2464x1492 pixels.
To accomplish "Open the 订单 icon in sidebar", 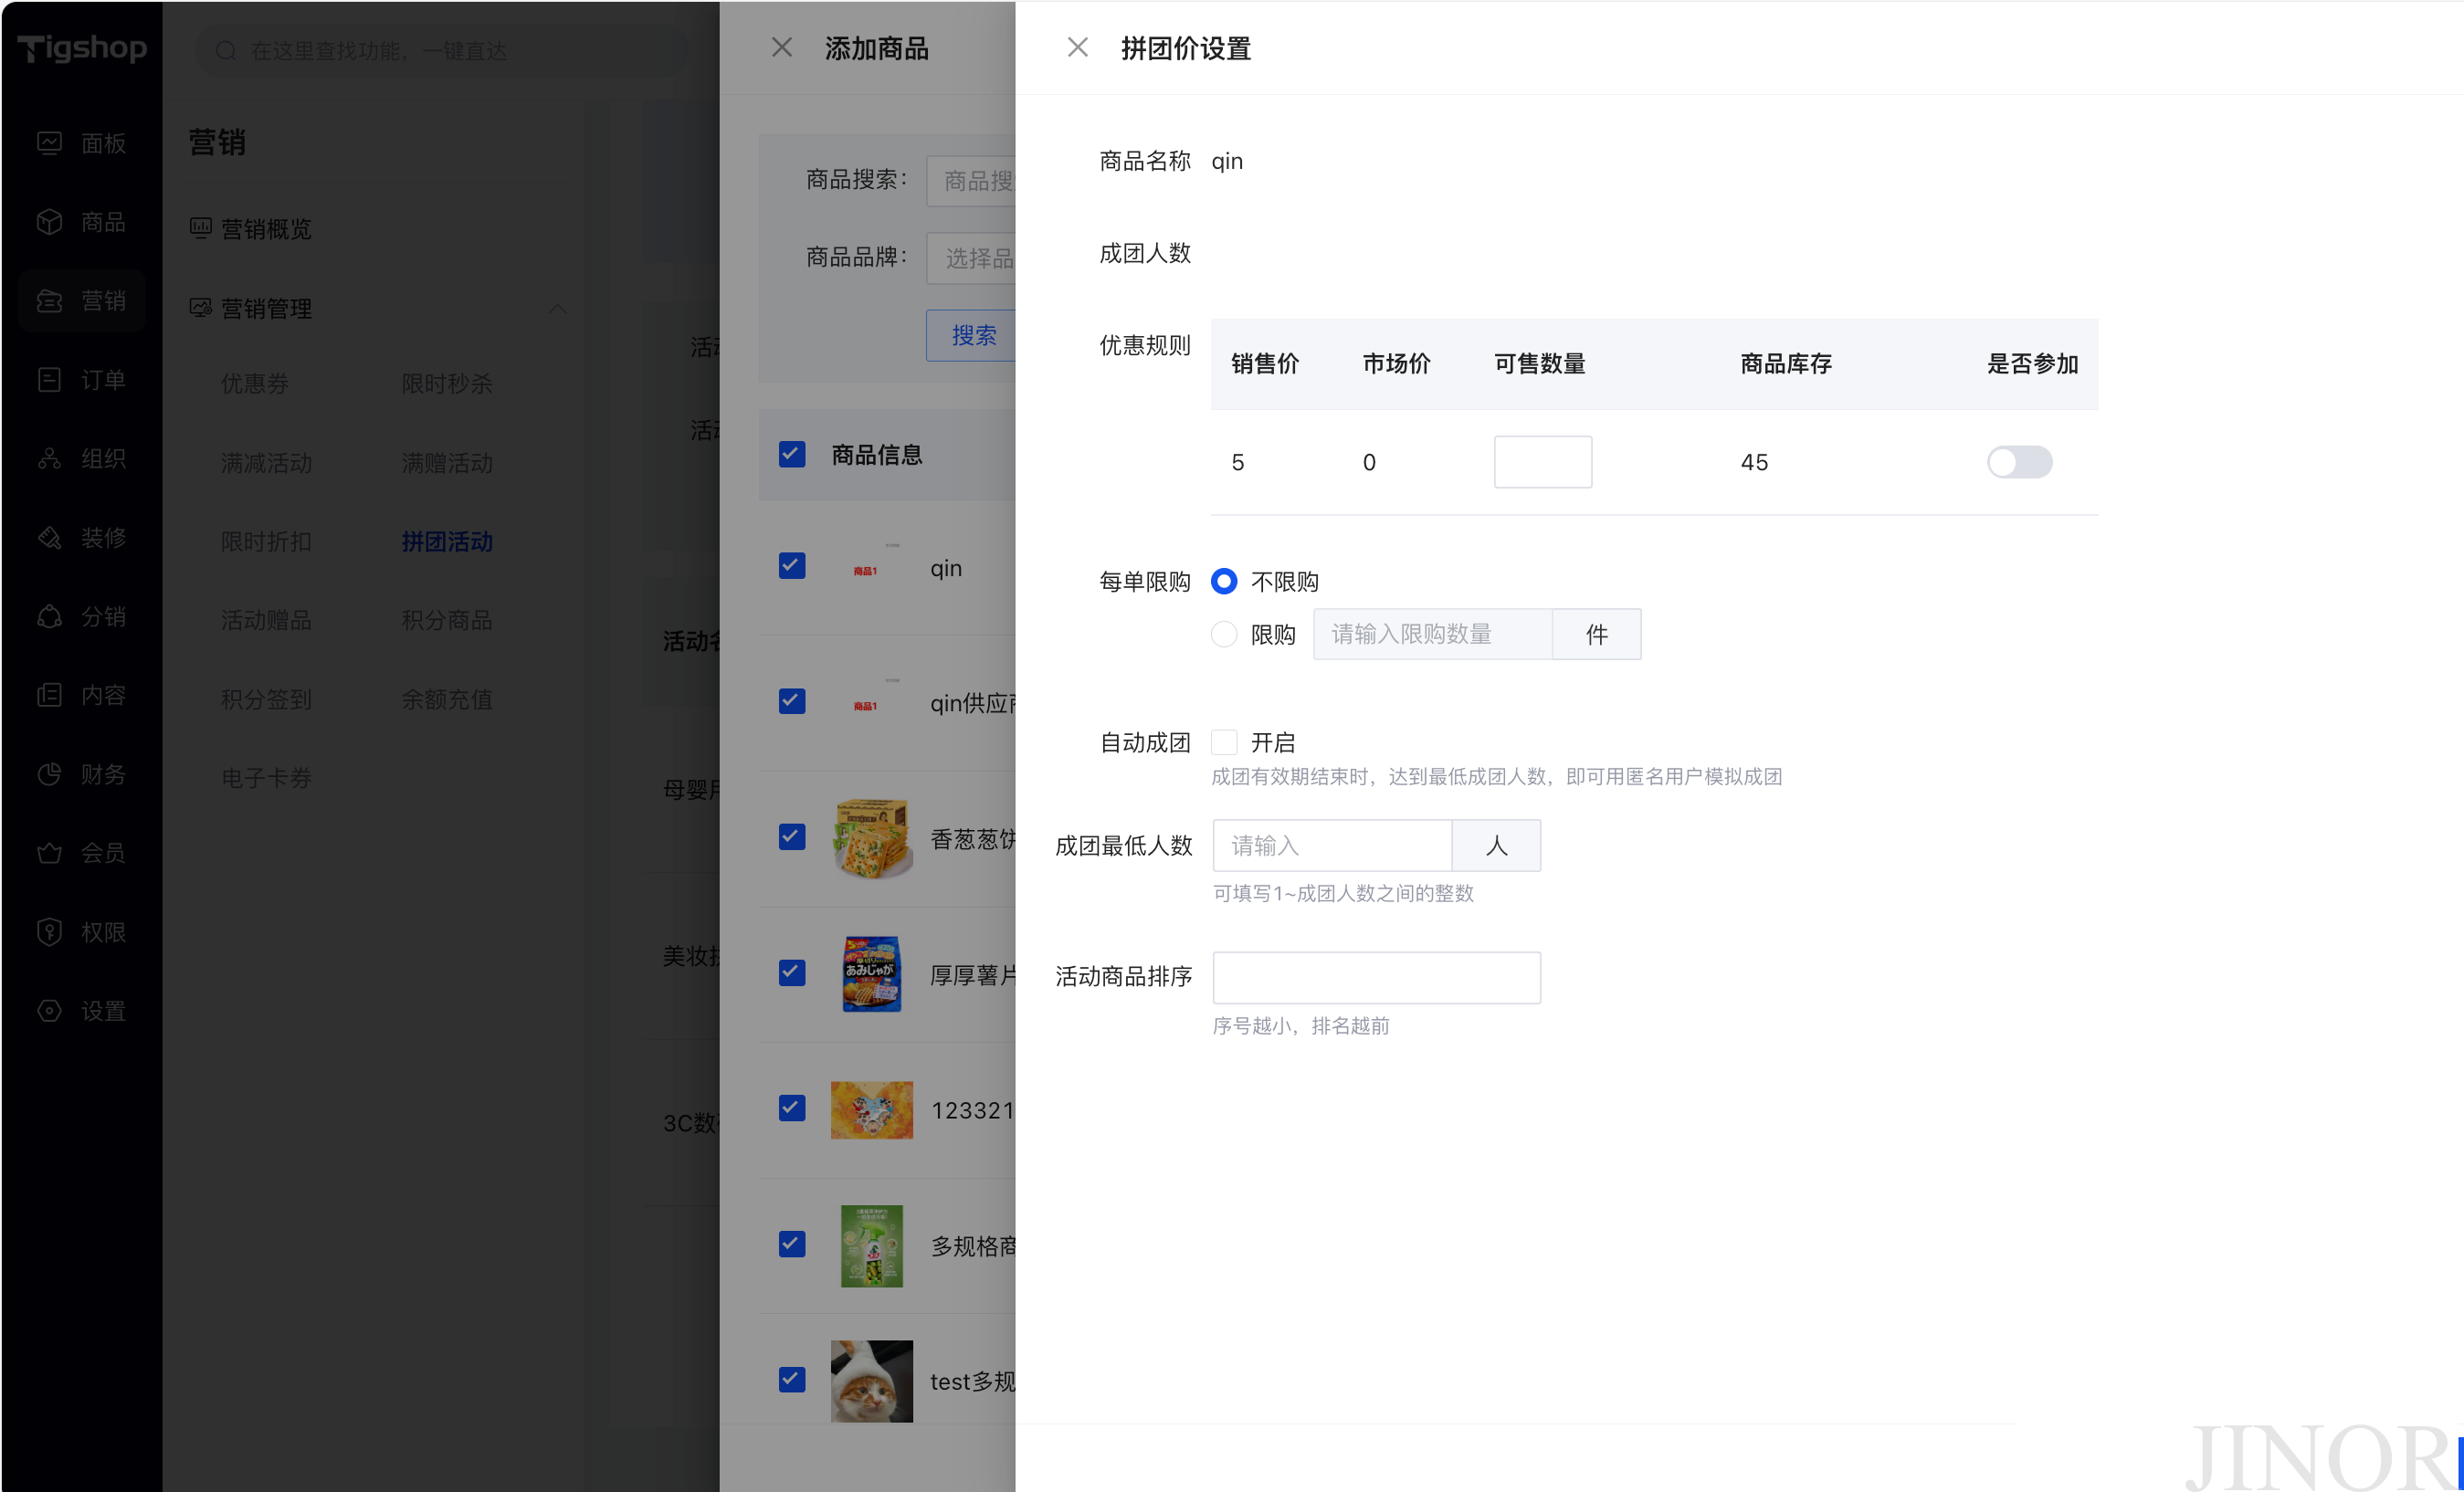I will (x=50, y=380).
